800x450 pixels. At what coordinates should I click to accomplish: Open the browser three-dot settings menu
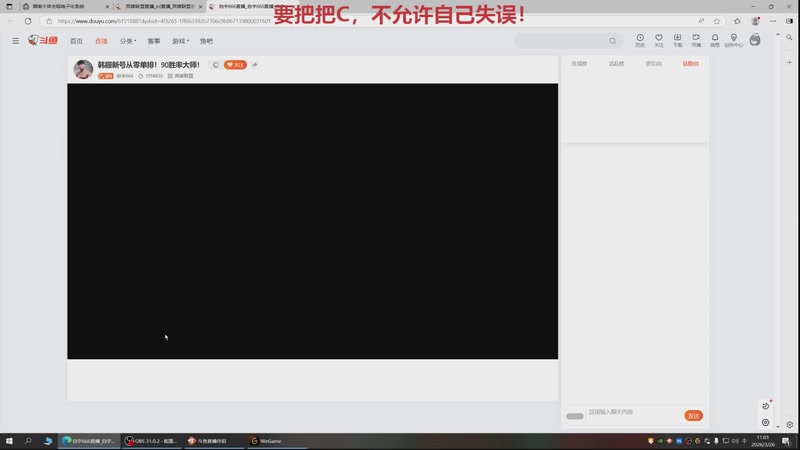pos(773,21)
